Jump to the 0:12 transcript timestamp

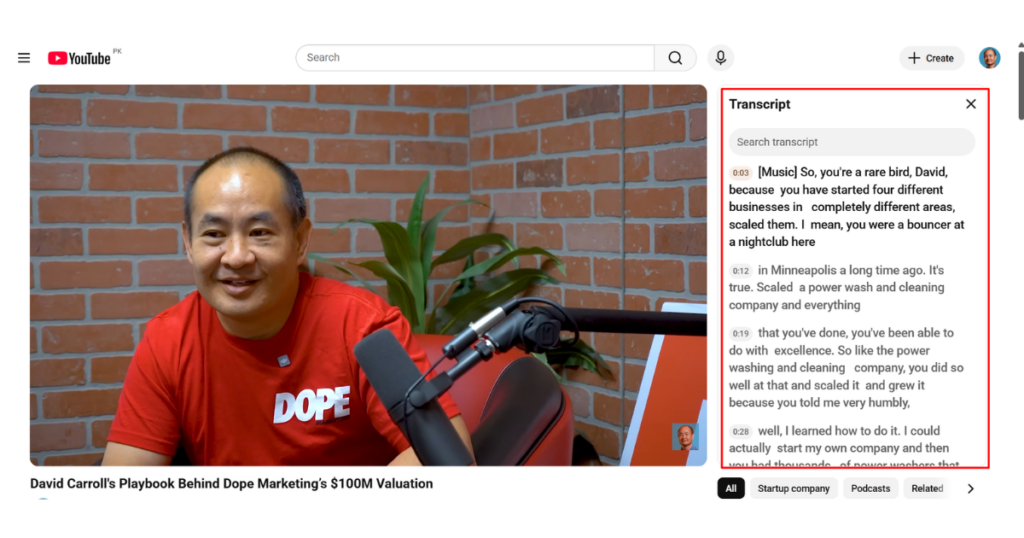pos(741,271)
